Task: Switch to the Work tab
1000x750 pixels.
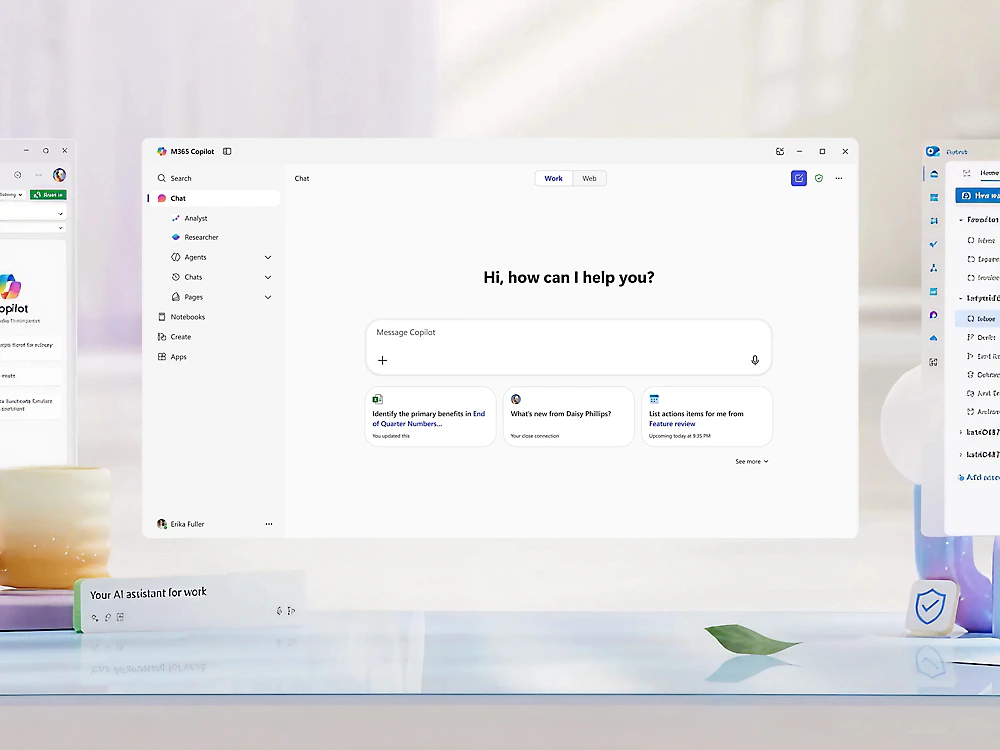Action: click(x=554, y=179)
